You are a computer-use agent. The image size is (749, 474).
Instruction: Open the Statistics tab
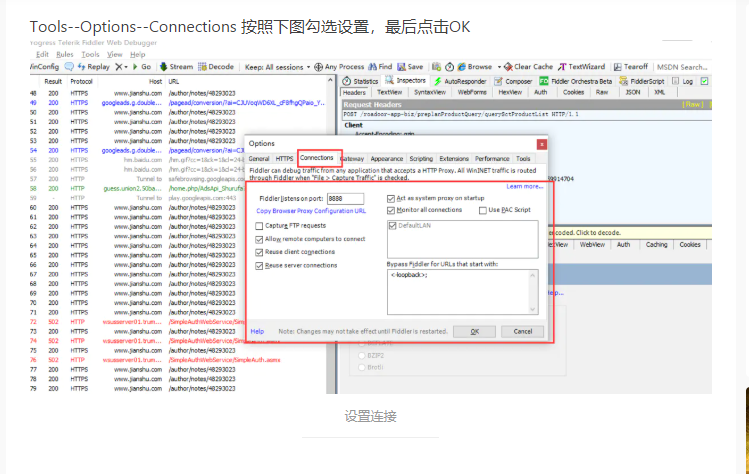(x=360, y=81)
